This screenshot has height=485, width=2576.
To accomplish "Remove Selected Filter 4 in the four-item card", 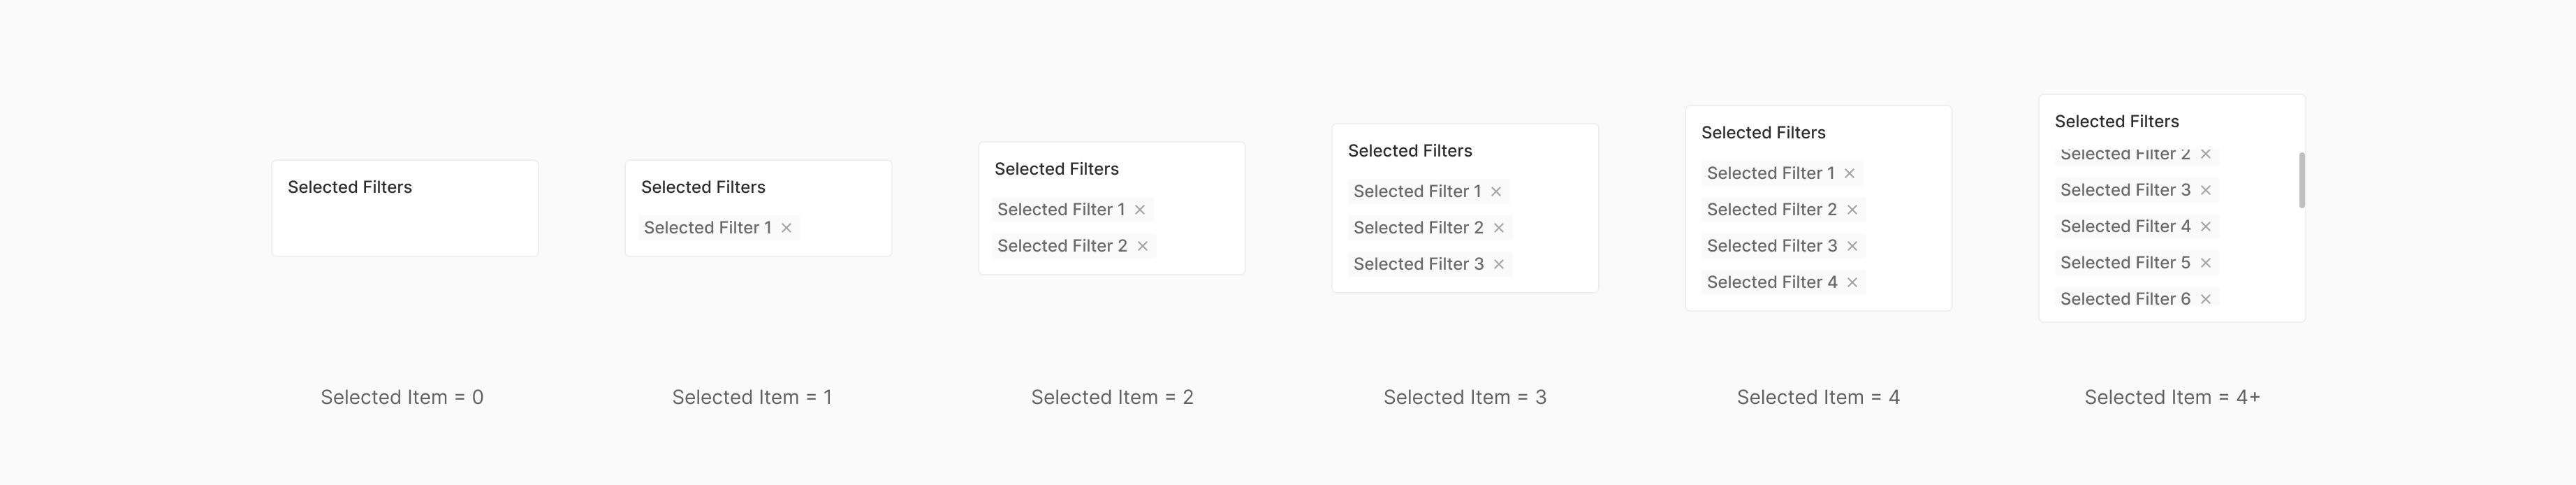I will click(x=1853, y=282).
